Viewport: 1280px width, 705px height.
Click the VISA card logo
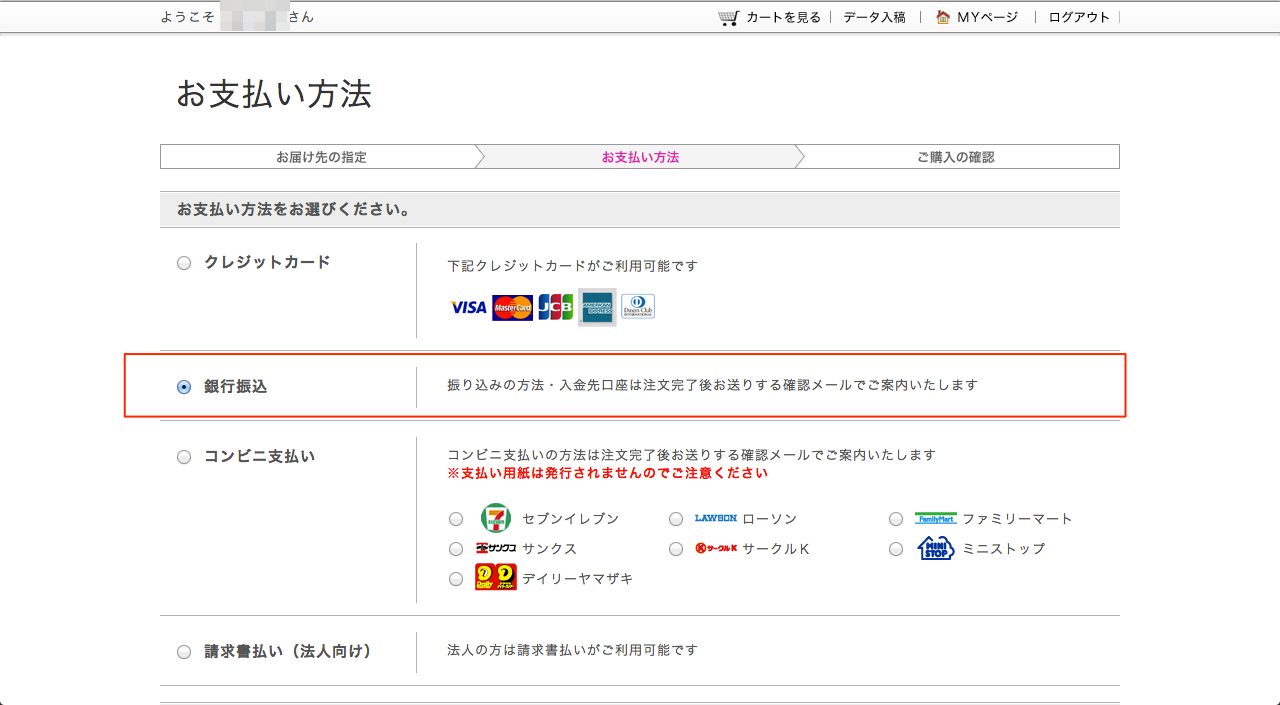coord(468,308)
